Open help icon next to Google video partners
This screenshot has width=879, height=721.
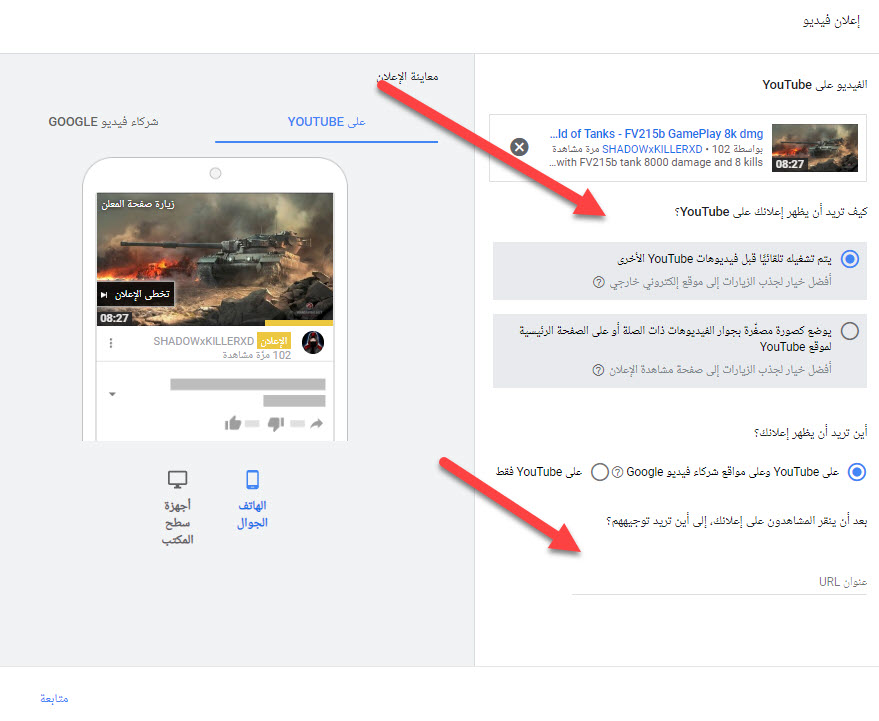pyautogui.click(x=617, y=473)
